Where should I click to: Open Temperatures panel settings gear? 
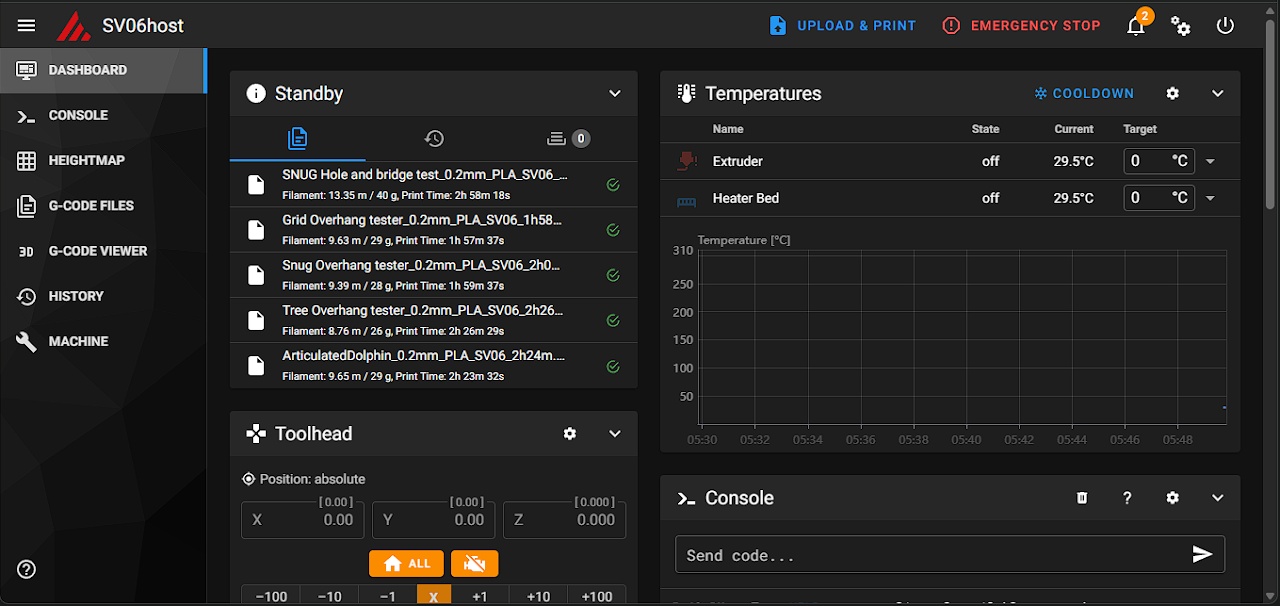[x=1173, y=93]
